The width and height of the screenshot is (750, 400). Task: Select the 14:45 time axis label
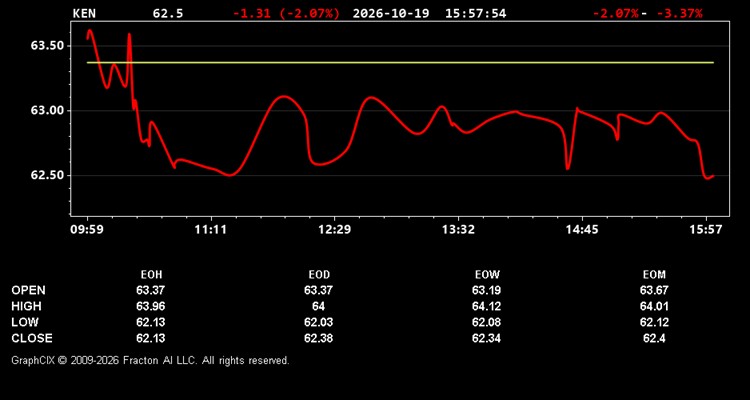tap(582, 230)
